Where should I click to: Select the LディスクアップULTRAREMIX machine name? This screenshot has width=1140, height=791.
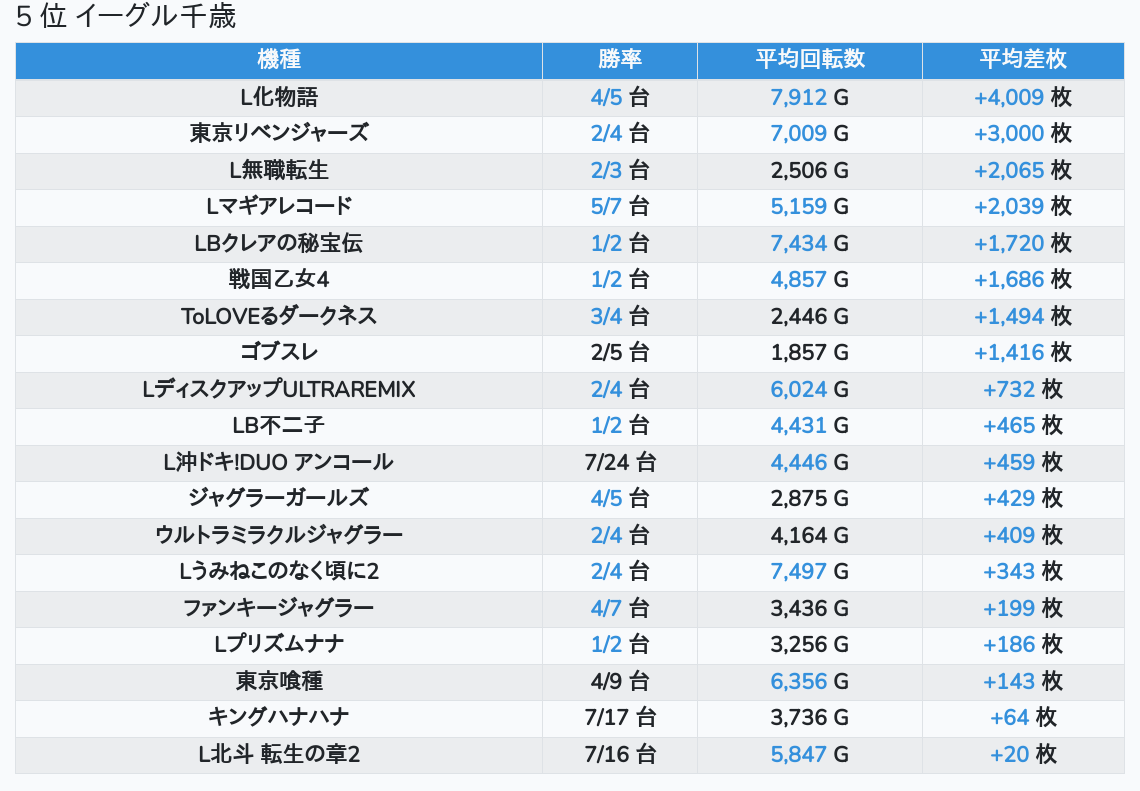coord(279,389)
